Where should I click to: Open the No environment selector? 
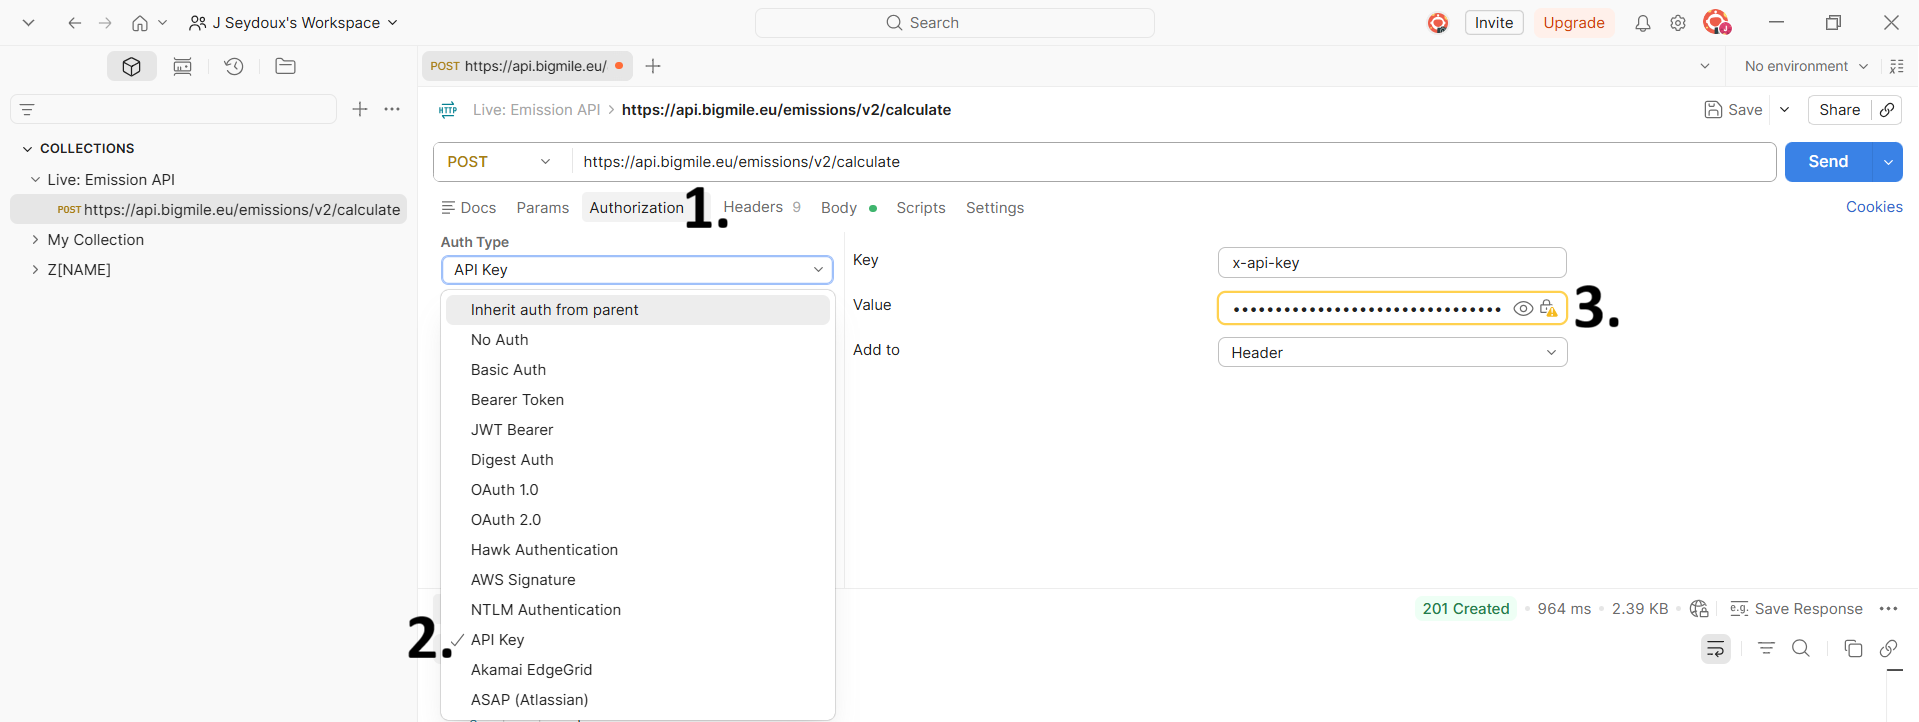tap(1806, 66)
